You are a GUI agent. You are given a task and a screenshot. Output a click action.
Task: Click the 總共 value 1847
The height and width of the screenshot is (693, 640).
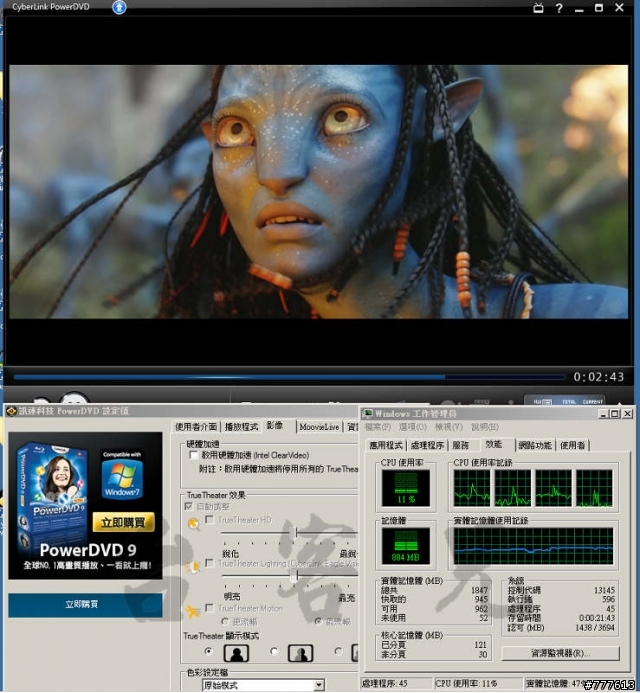pos(479,590)
